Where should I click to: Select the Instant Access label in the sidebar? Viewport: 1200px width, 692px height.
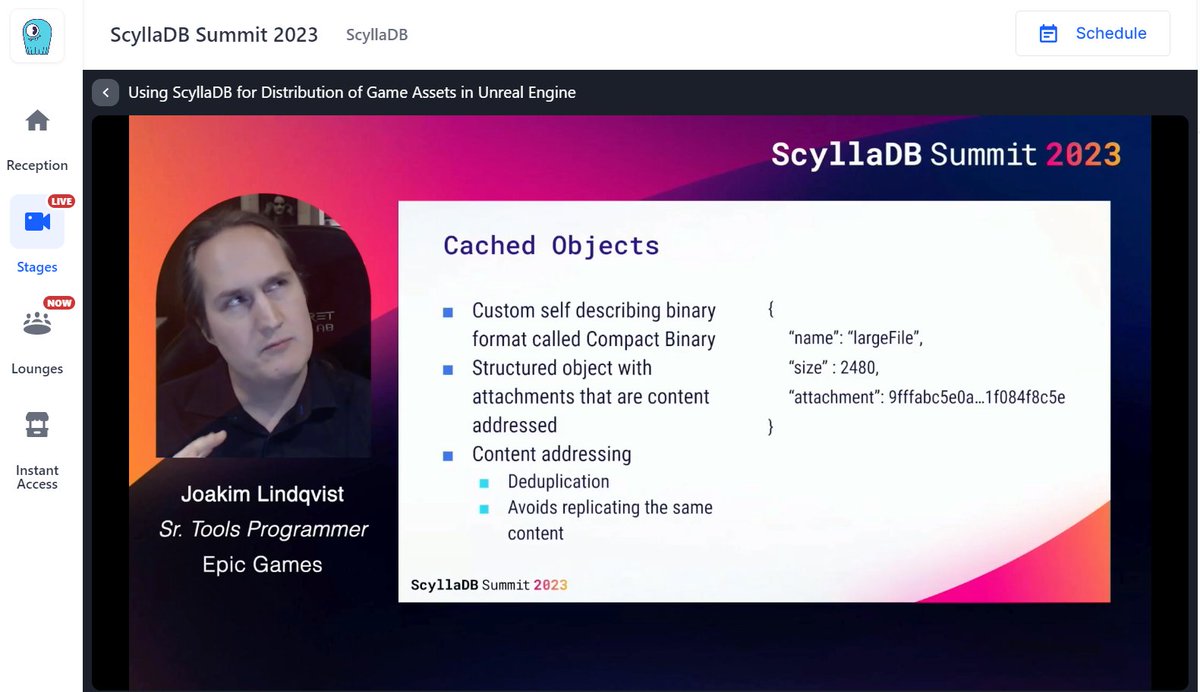pos(37,477)
